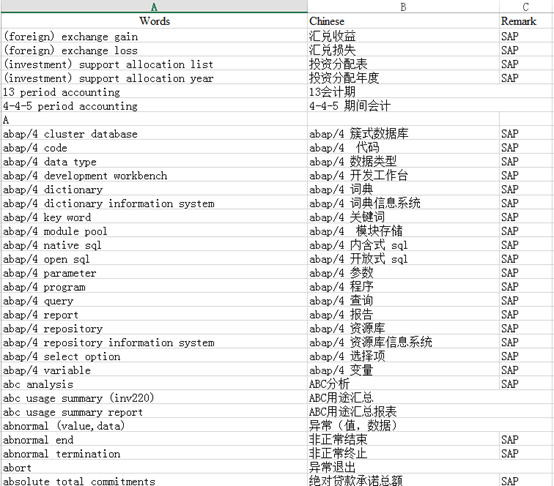Select 'abc usage summary report' cell
Screen dimensions: 554x486
tap(154, 412)
